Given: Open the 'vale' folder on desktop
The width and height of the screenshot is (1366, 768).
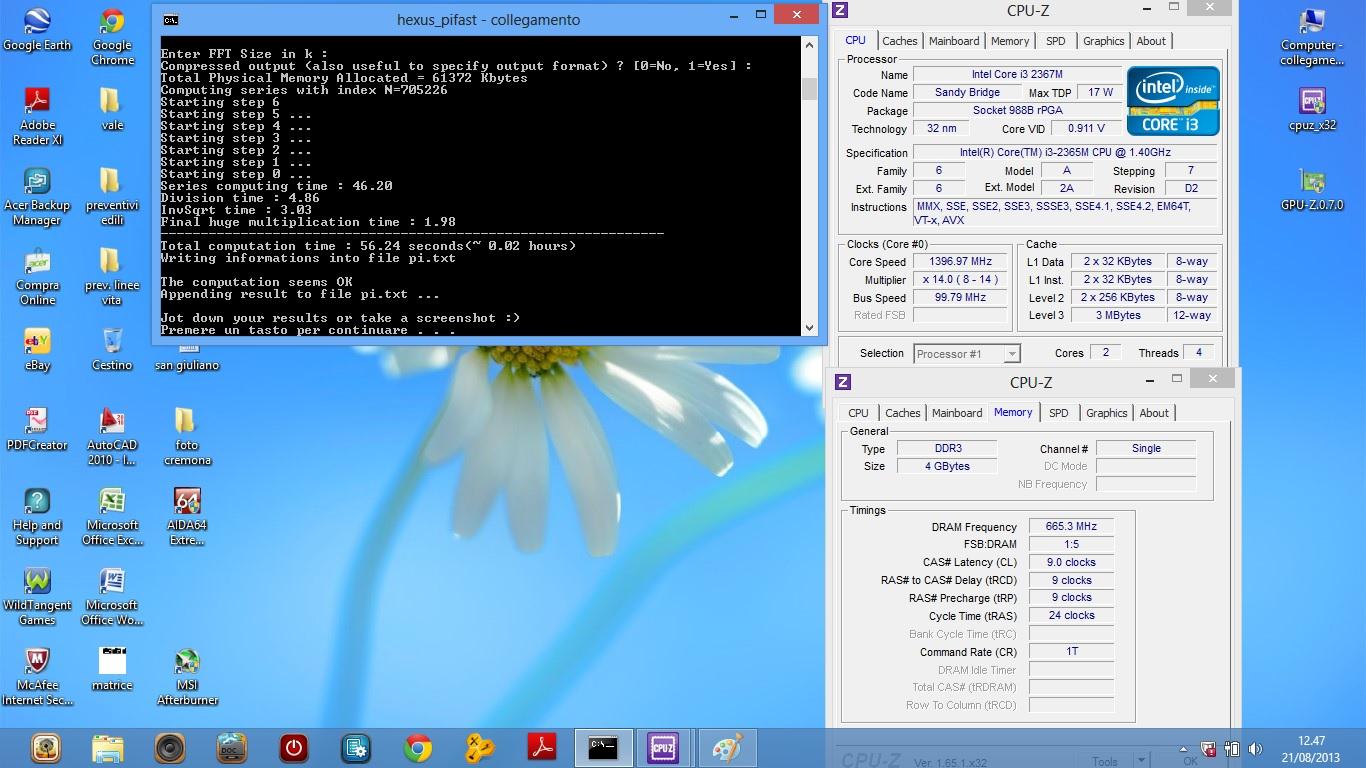Looking at the screenshot, I should tap(112, 109).
